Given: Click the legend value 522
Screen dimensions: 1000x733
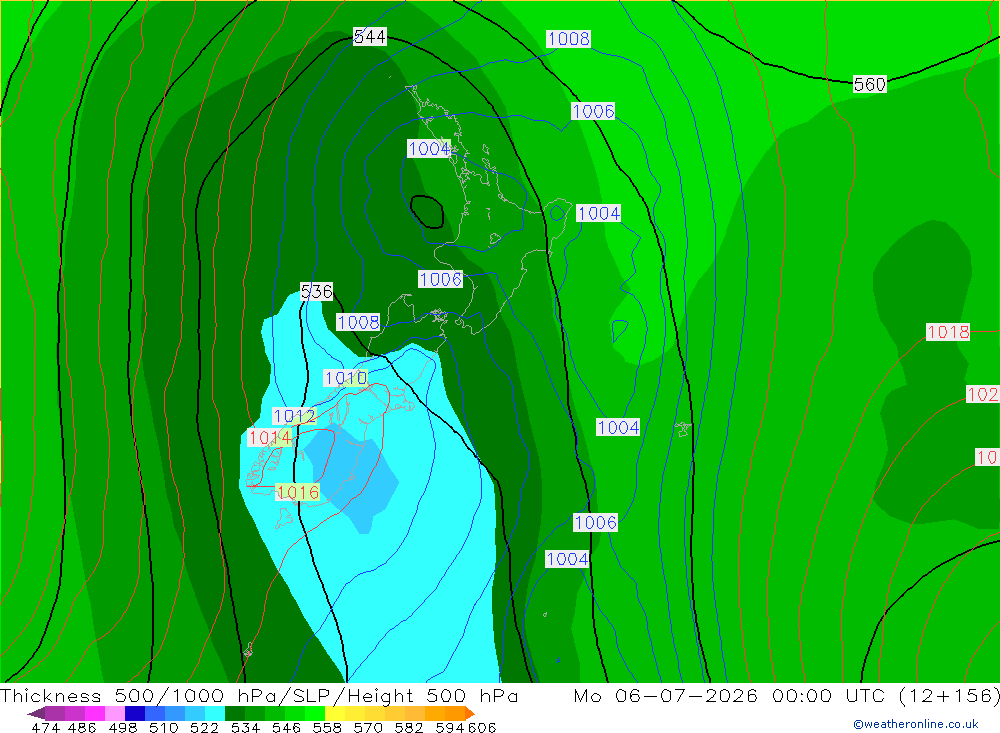Looking at the screenshot, I should (x=204, y=727).
